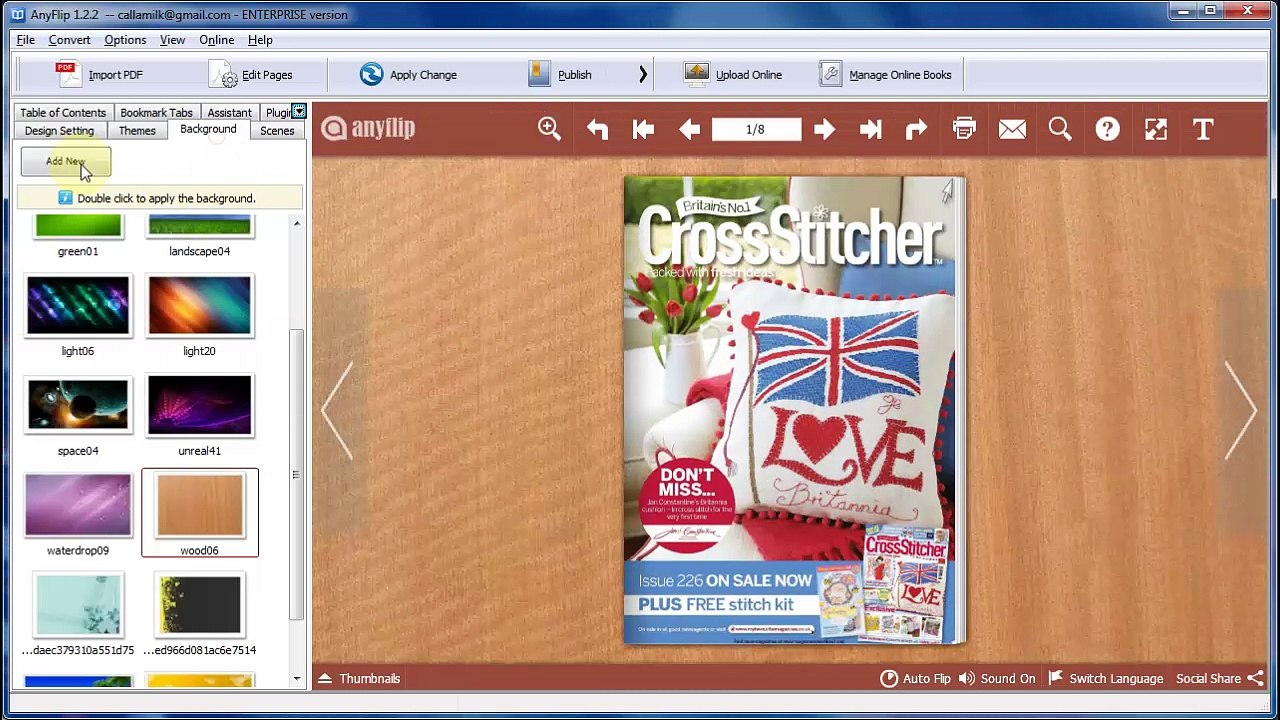Toggle Auto Flip playback

tap(915, 679)
